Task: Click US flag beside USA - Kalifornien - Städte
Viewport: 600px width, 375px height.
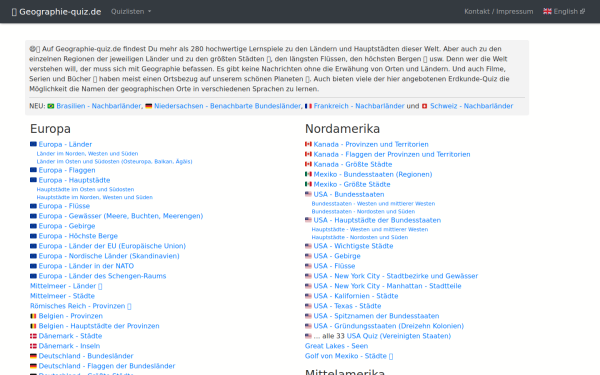Action: (308, 296)
